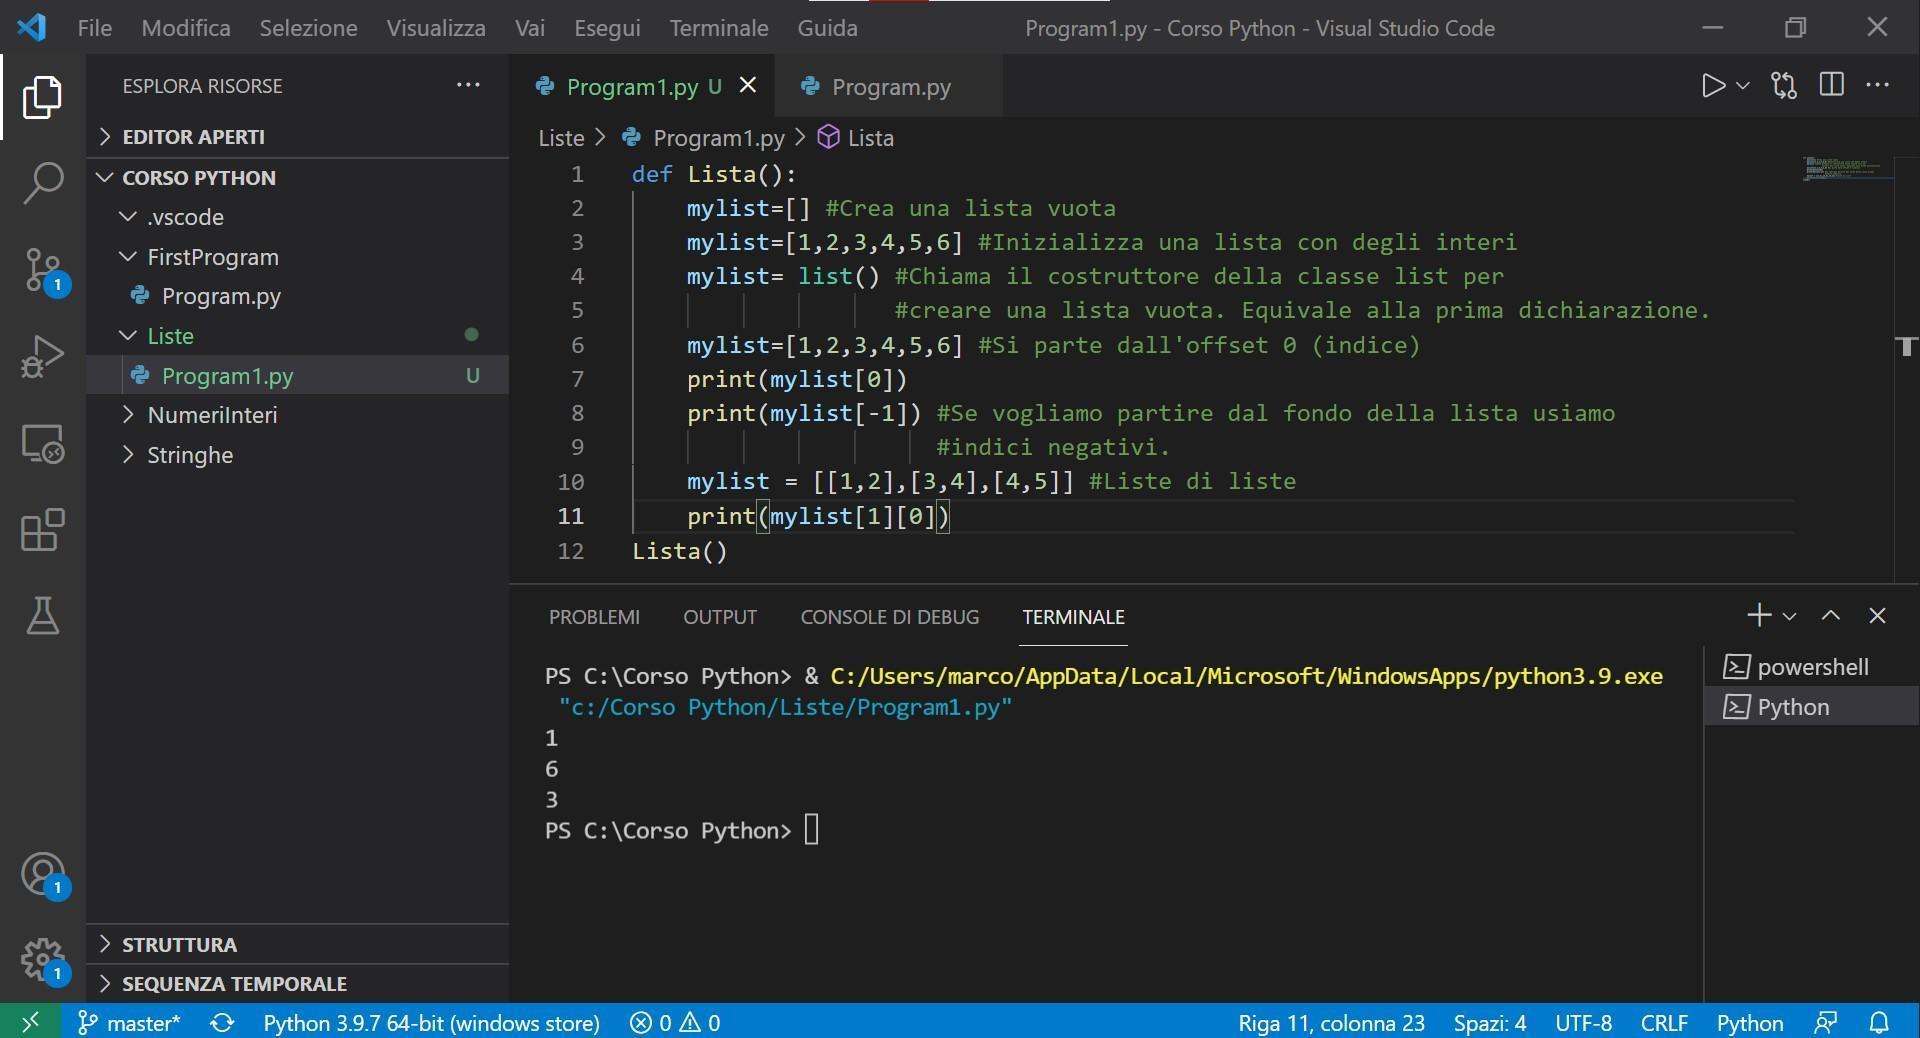Screen dimensions: 1920x1038
Task: Open the Manage gear settings icon
Action: [x=42, y=960]
